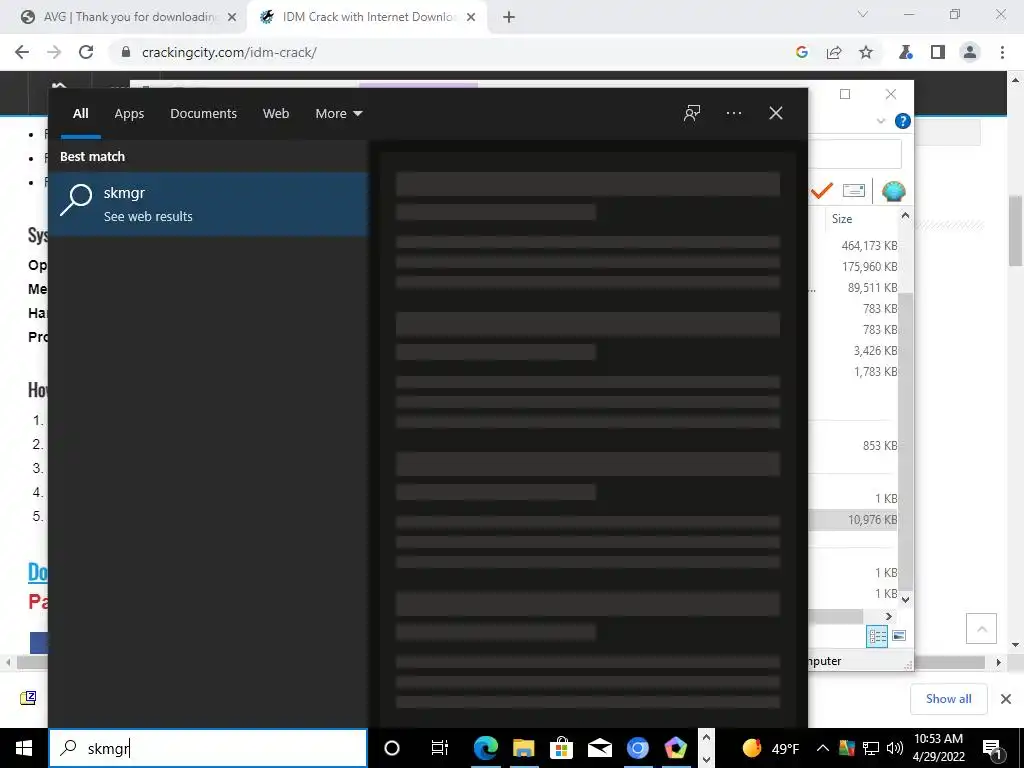Open File Explorer from taskbar
Viewport: 1024px width, 768px height.
(523, 748)
